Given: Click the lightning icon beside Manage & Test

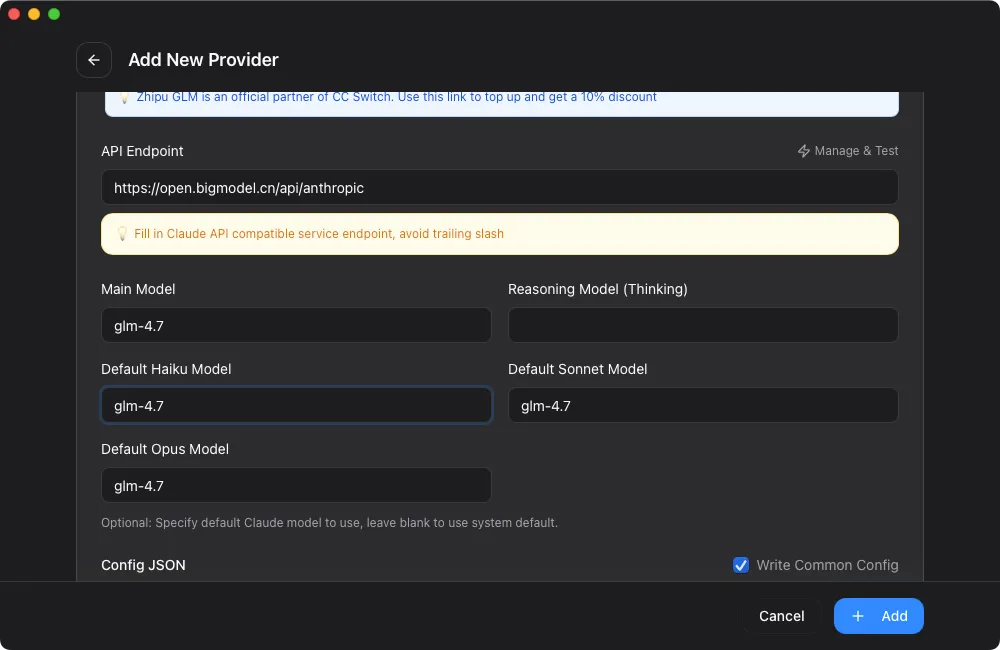Looking at the screenshot, I should pos(803,151).
